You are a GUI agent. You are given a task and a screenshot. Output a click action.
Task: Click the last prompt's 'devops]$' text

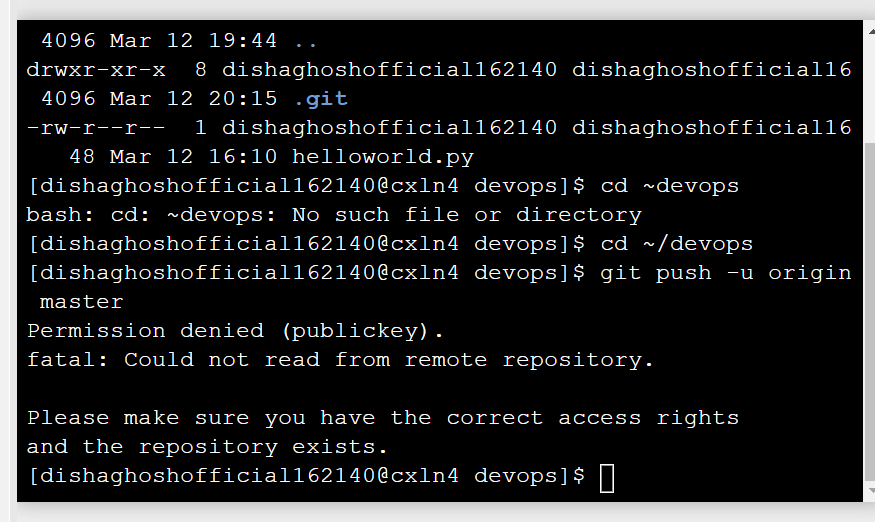530,476
